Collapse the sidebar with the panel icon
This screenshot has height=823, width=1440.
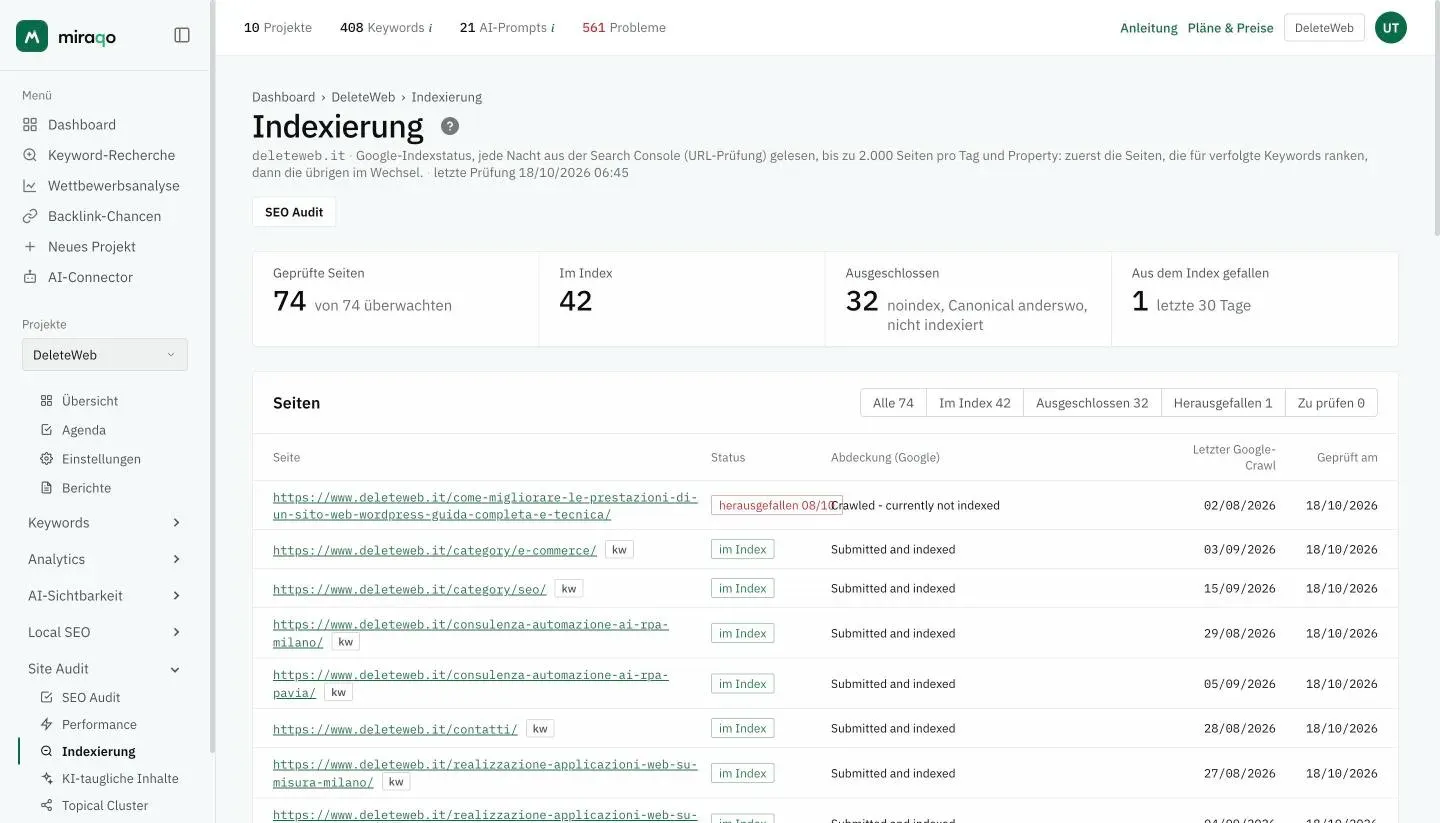[x=182, y=35]
